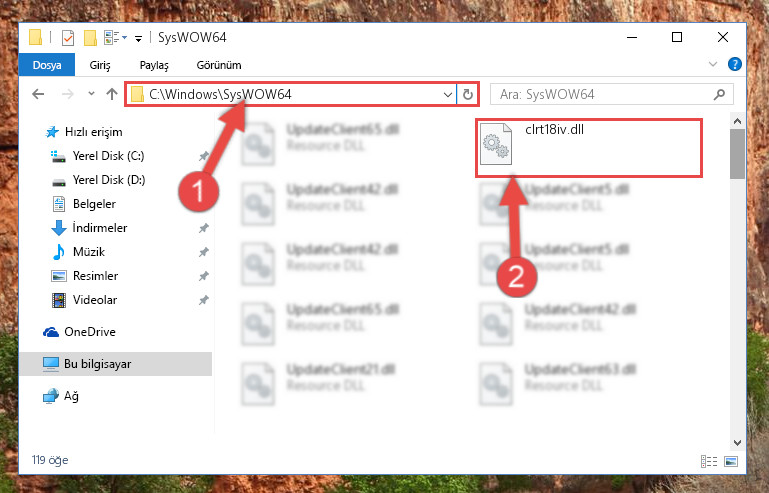The height and width of the screenshot is (493, 769).
Task: Open the Dosya menu tab
Action: (47, 65)
